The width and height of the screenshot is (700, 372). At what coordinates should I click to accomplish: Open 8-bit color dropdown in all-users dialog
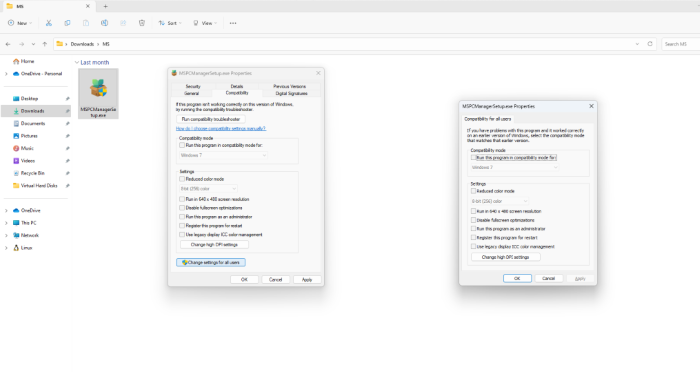(500, 201)
